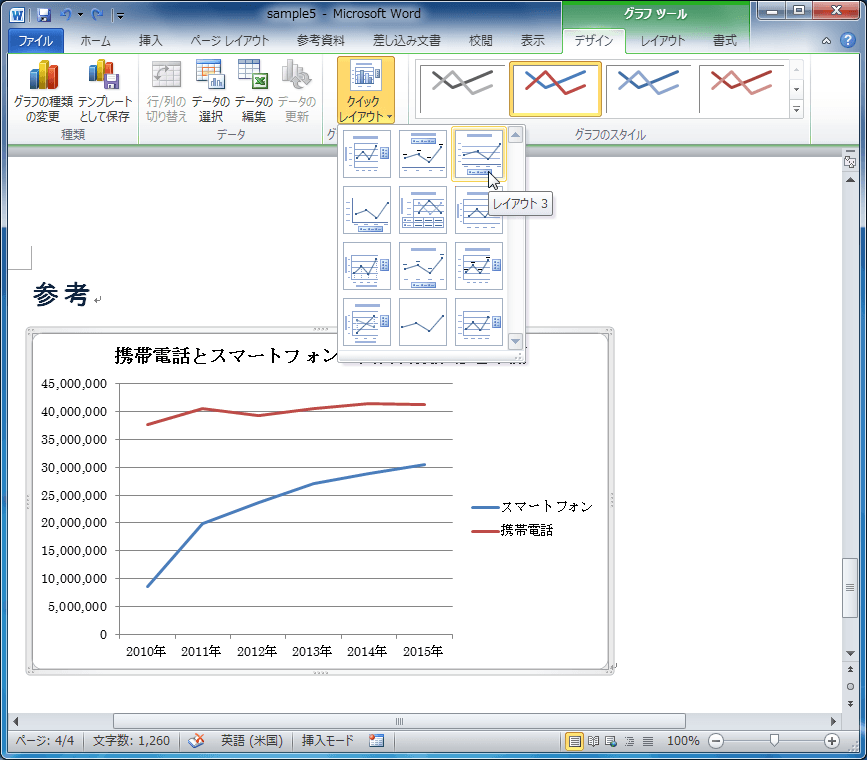Click page indicator ページ: 4/4
The image size is (867, 760).
tap(45, 741)
